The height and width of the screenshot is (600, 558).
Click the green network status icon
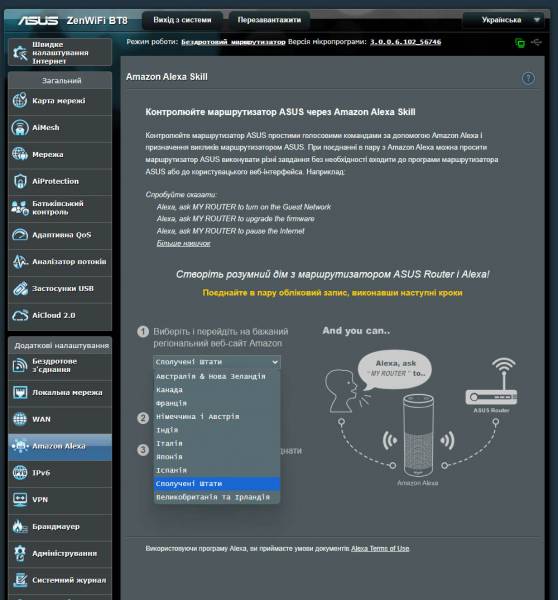520,42
